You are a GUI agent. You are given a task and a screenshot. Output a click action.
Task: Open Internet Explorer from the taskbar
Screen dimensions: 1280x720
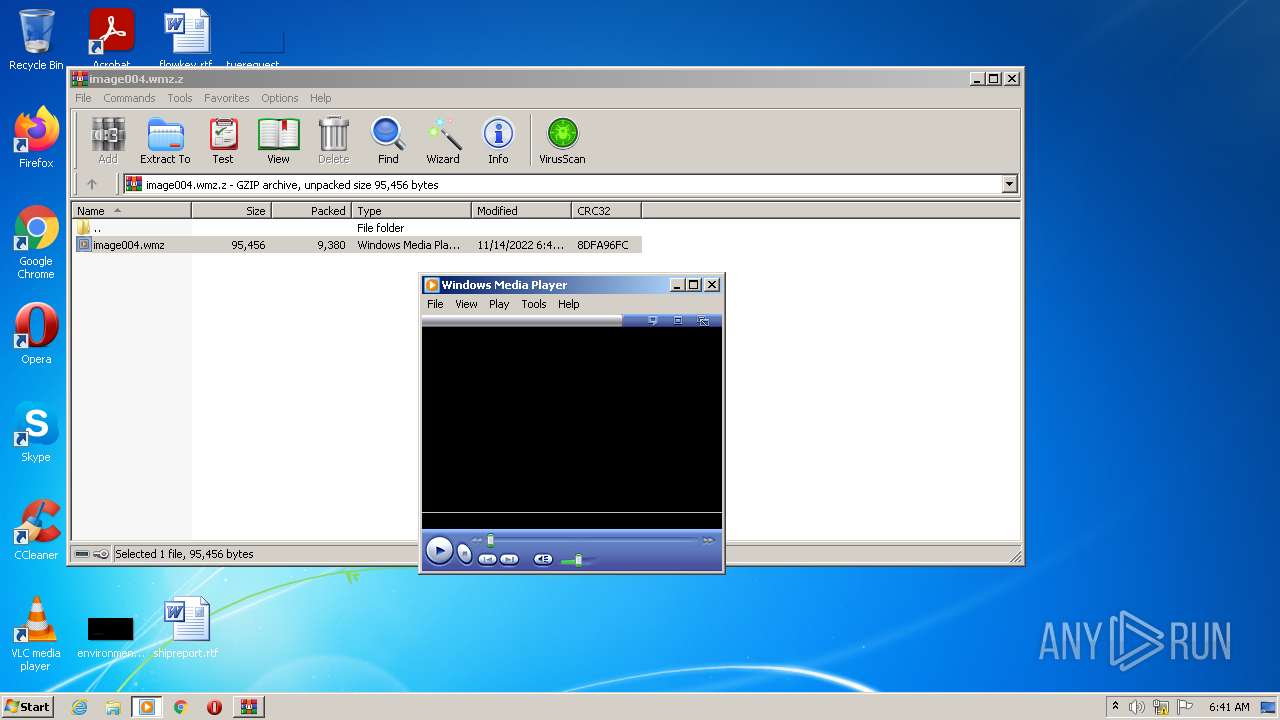(x=80, y=707)
